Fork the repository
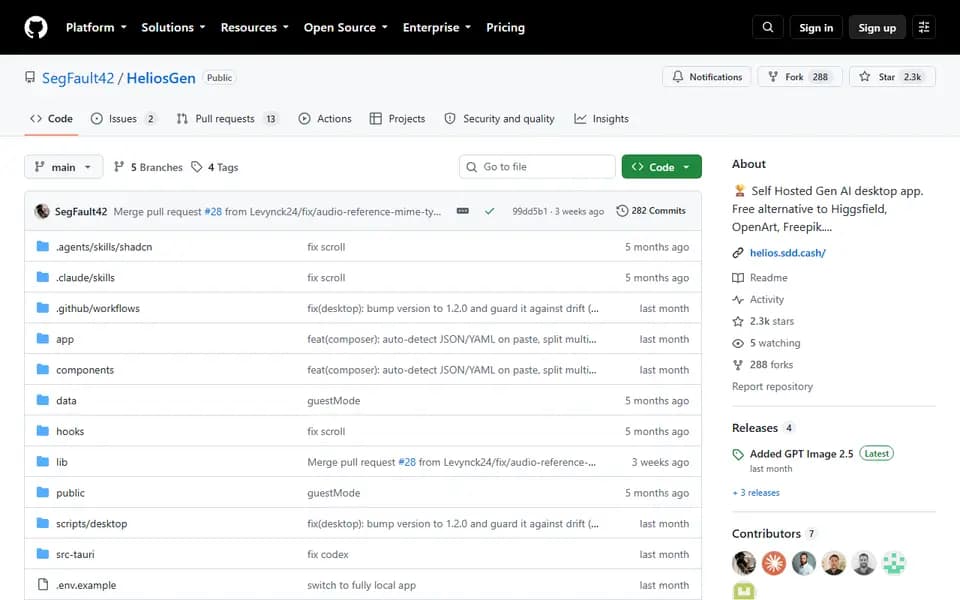Viewport: 960px width, 600px height. point(800,77)
